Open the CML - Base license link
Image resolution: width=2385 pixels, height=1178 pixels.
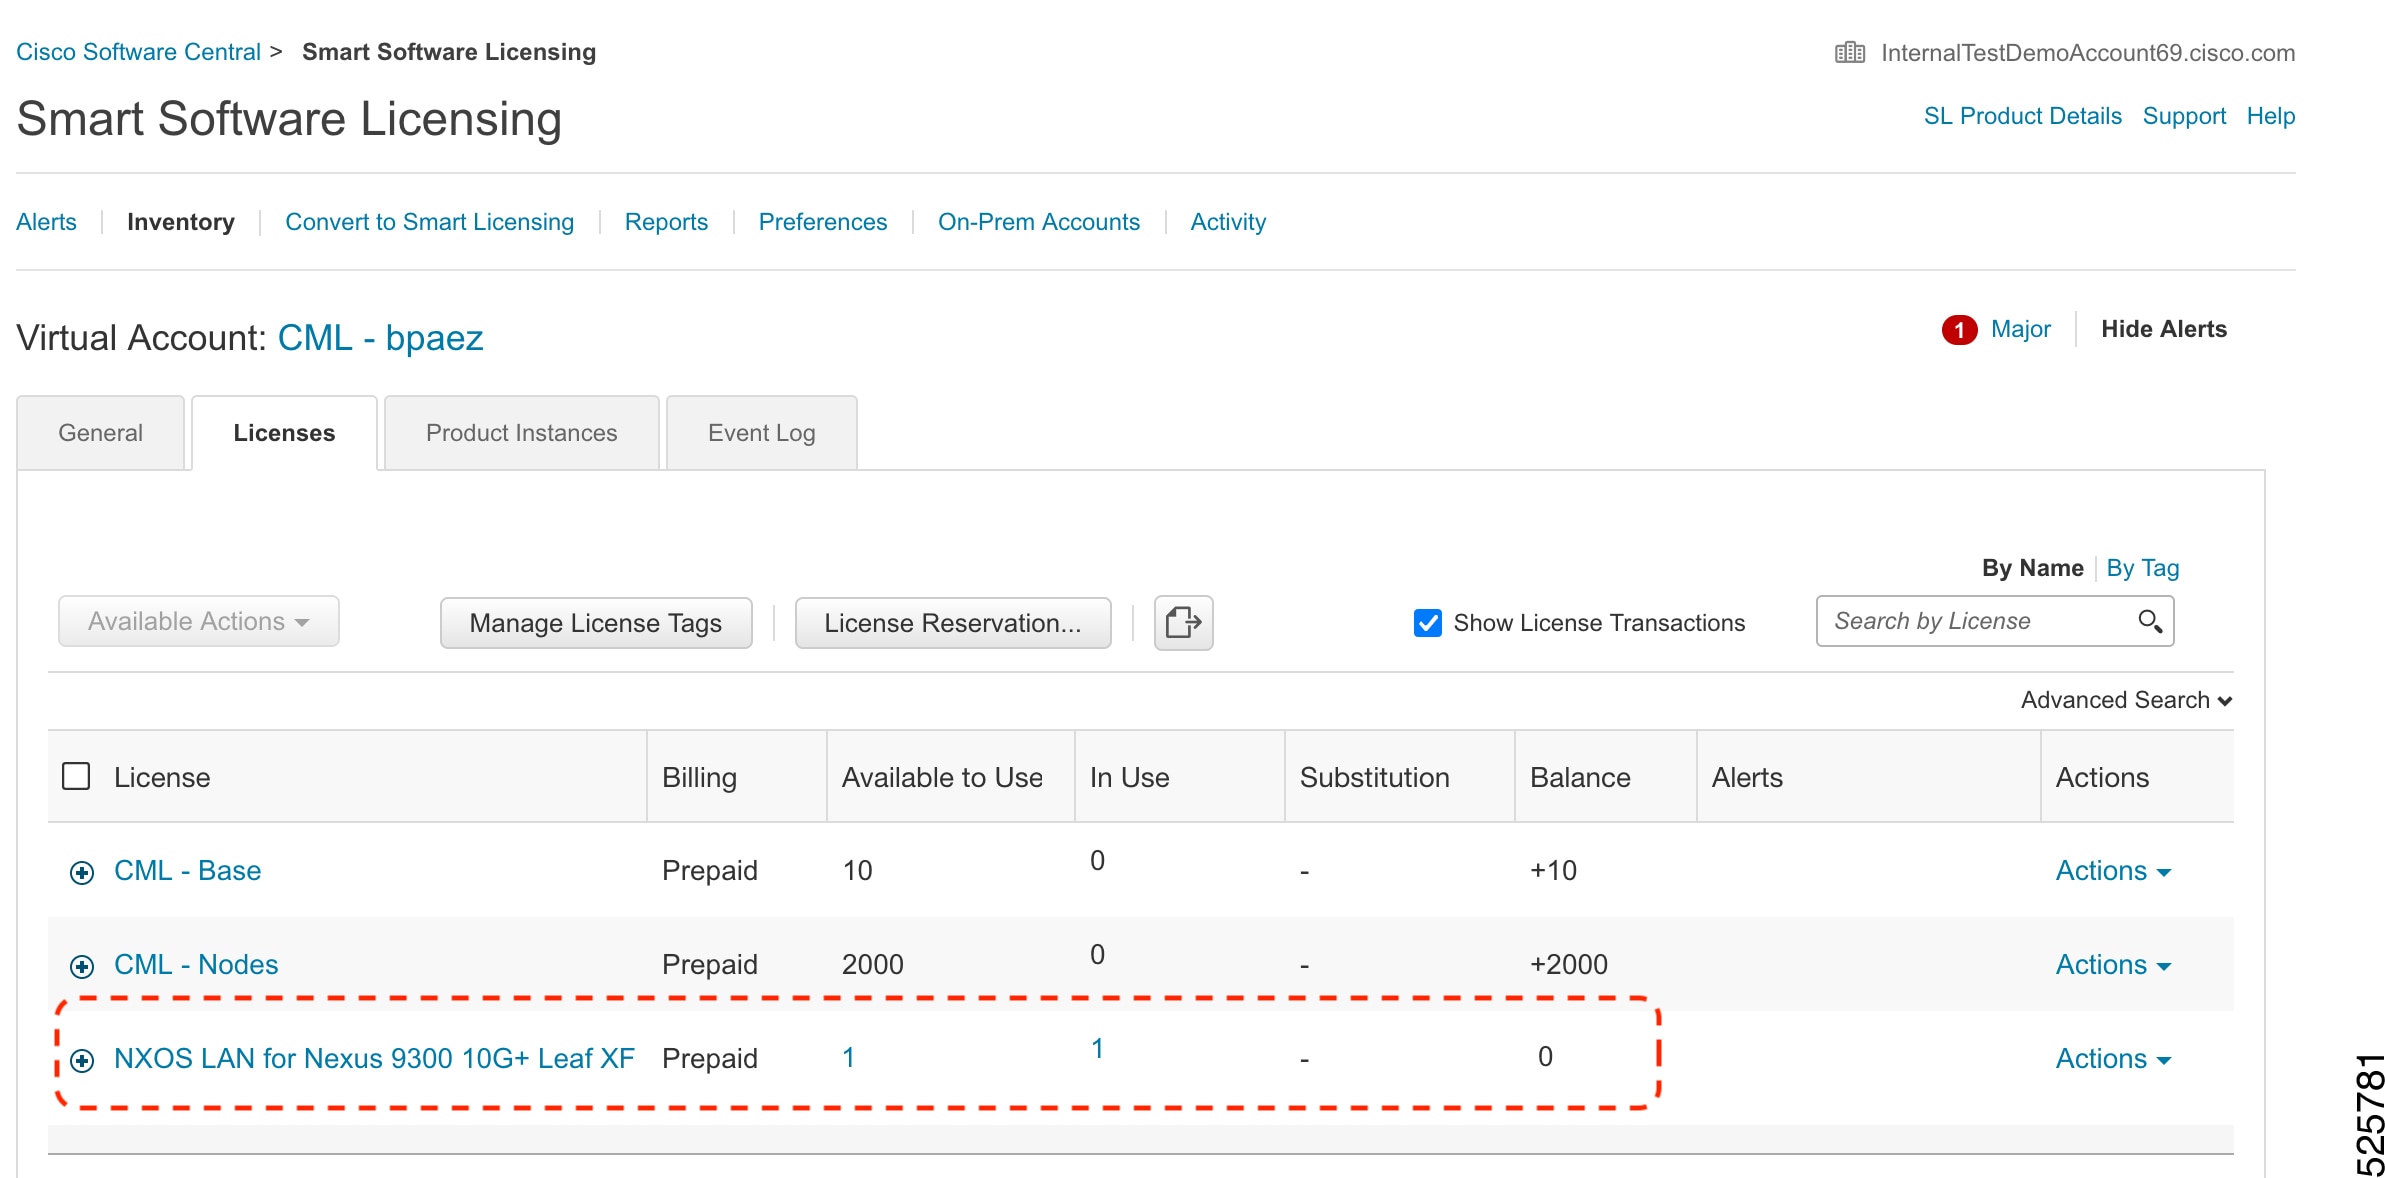point(188,870)
